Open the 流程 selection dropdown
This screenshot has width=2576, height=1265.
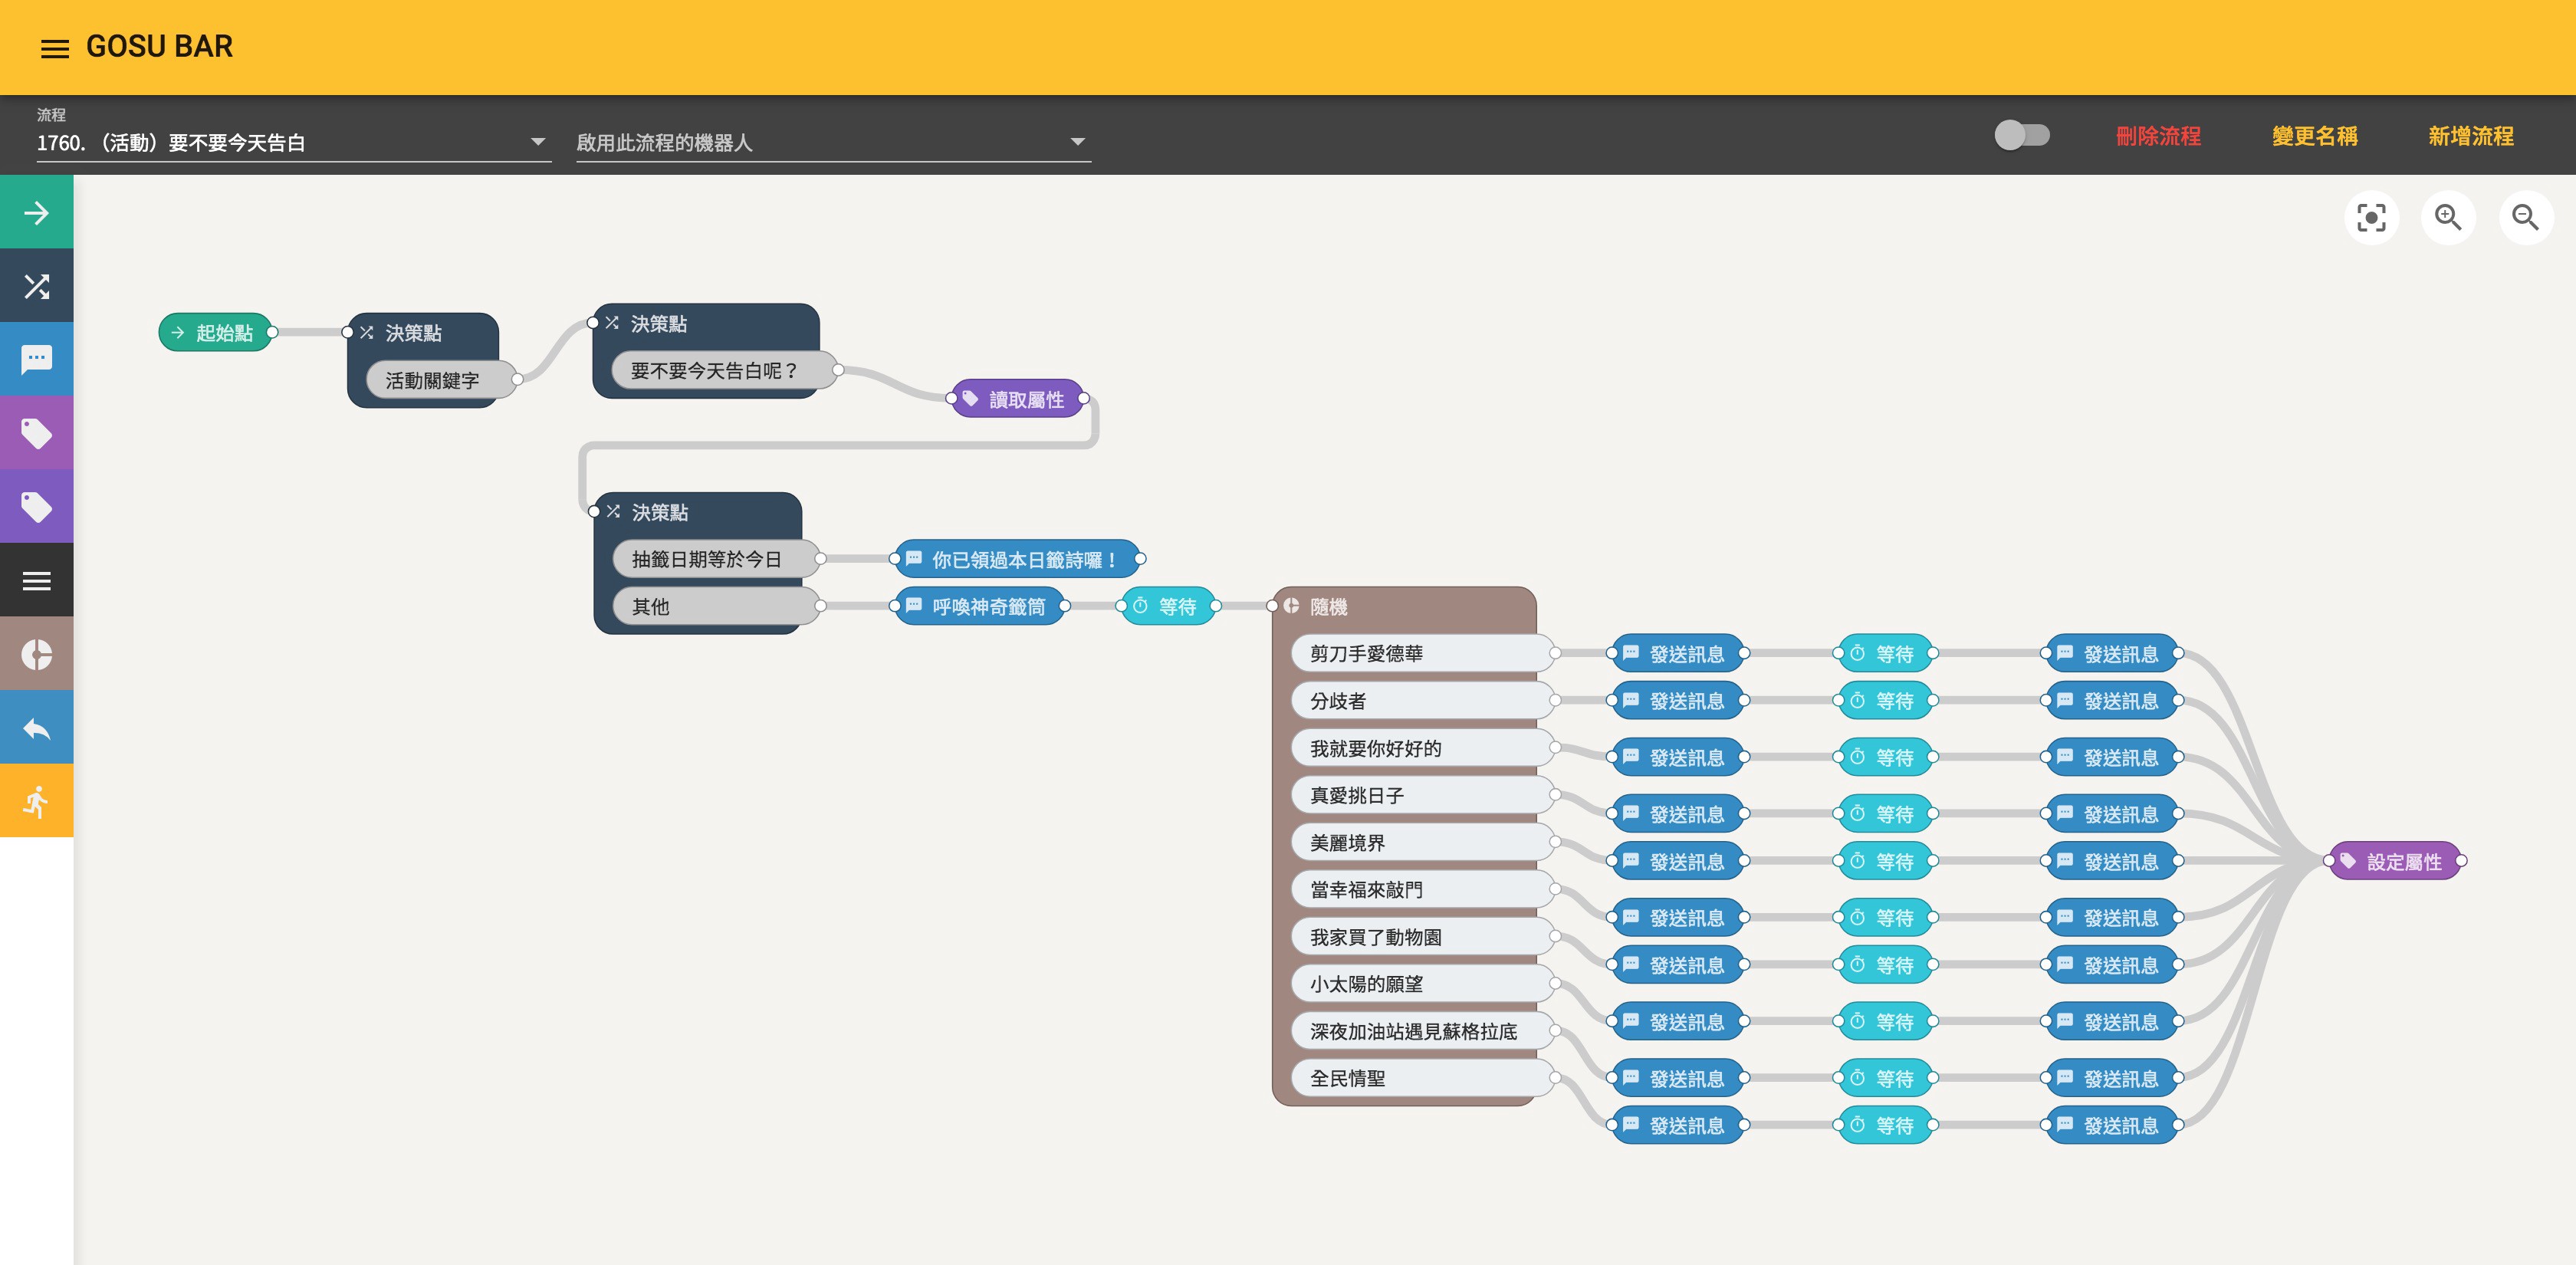click(292, 142)
